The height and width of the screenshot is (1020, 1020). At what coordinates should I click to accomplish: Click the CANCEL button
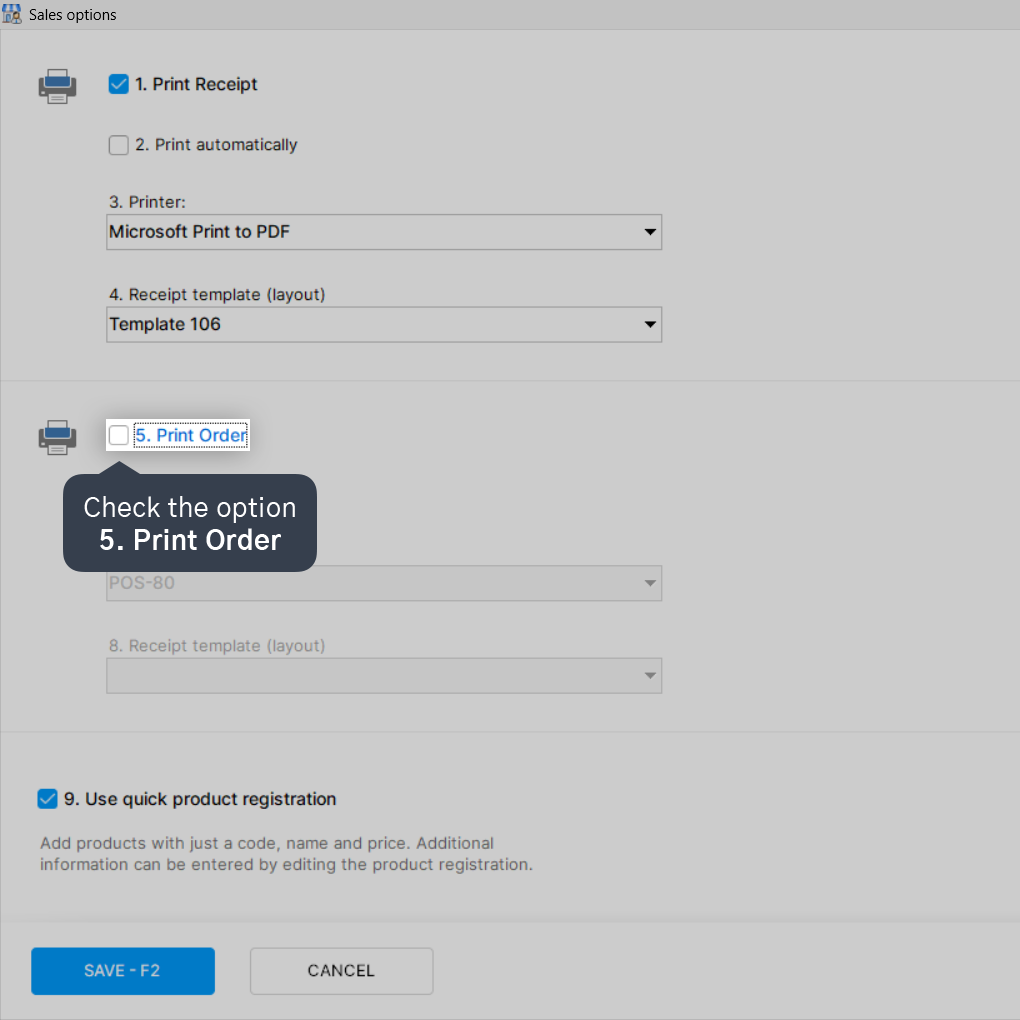(342, 971)
